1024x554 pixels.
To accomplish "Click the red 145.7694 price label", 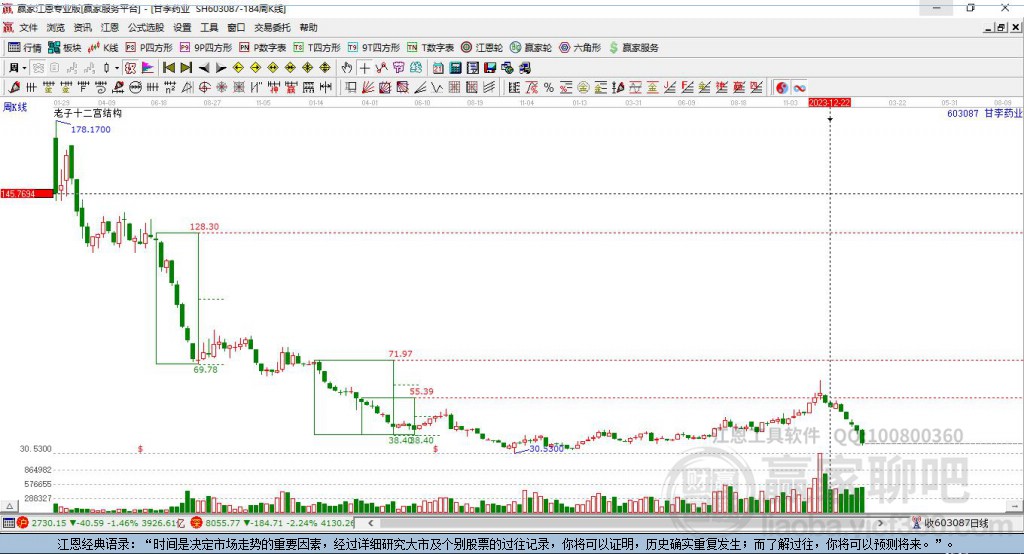I will click(x=27, y=193).
